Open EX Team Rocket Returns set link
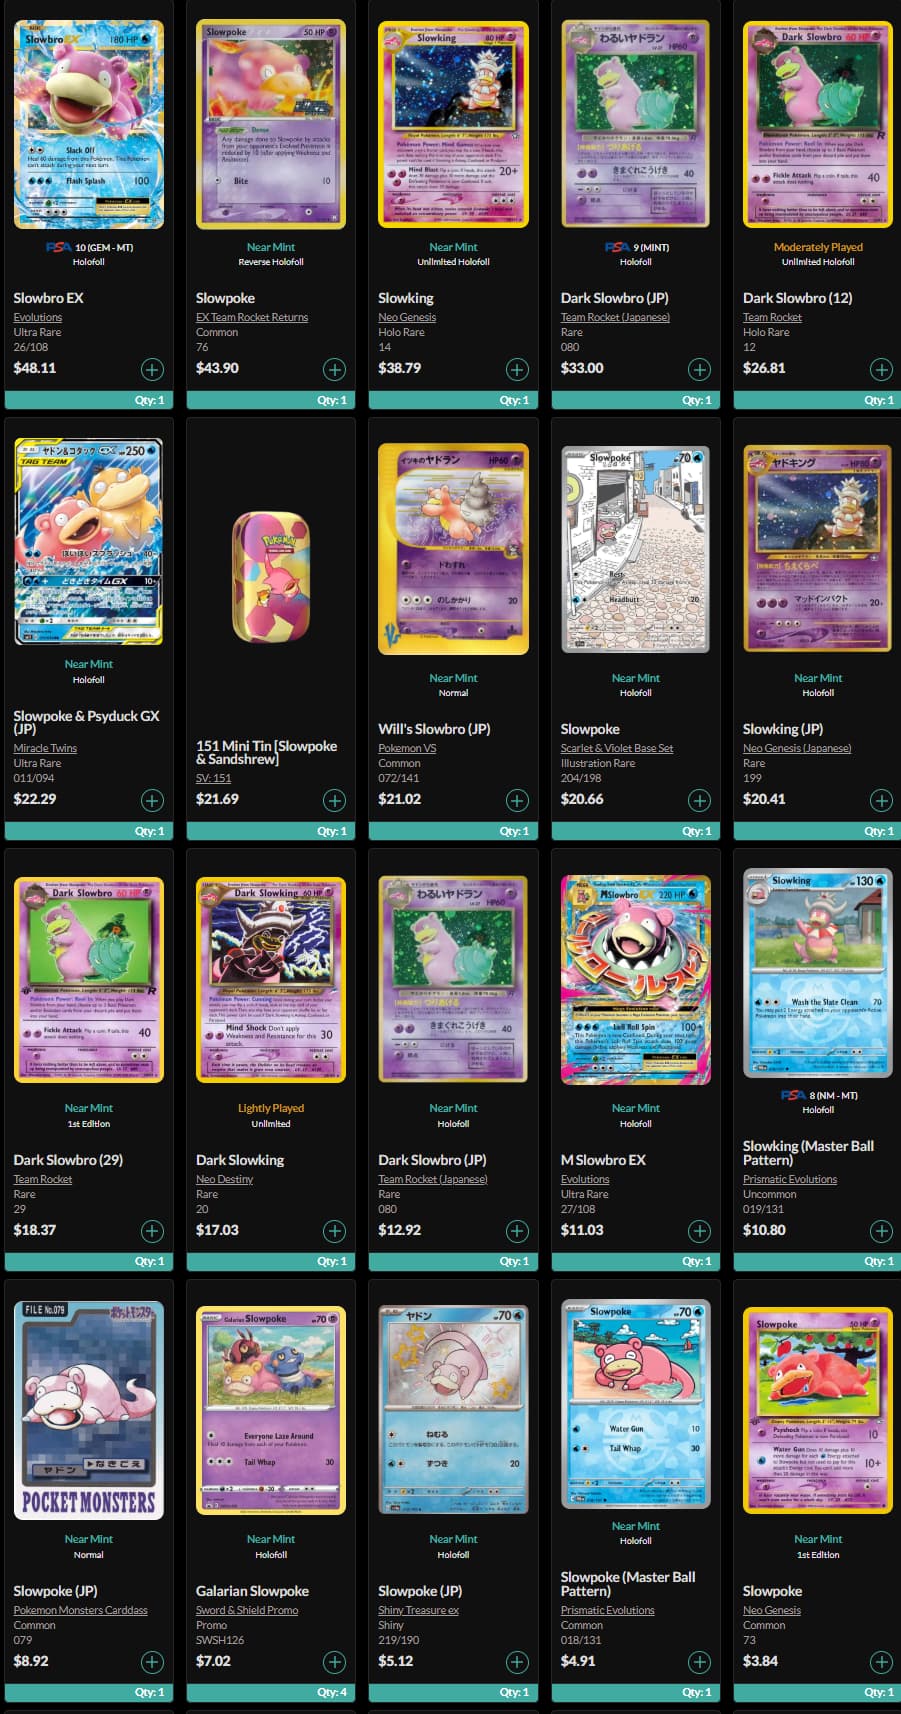 tap(252, 317)
